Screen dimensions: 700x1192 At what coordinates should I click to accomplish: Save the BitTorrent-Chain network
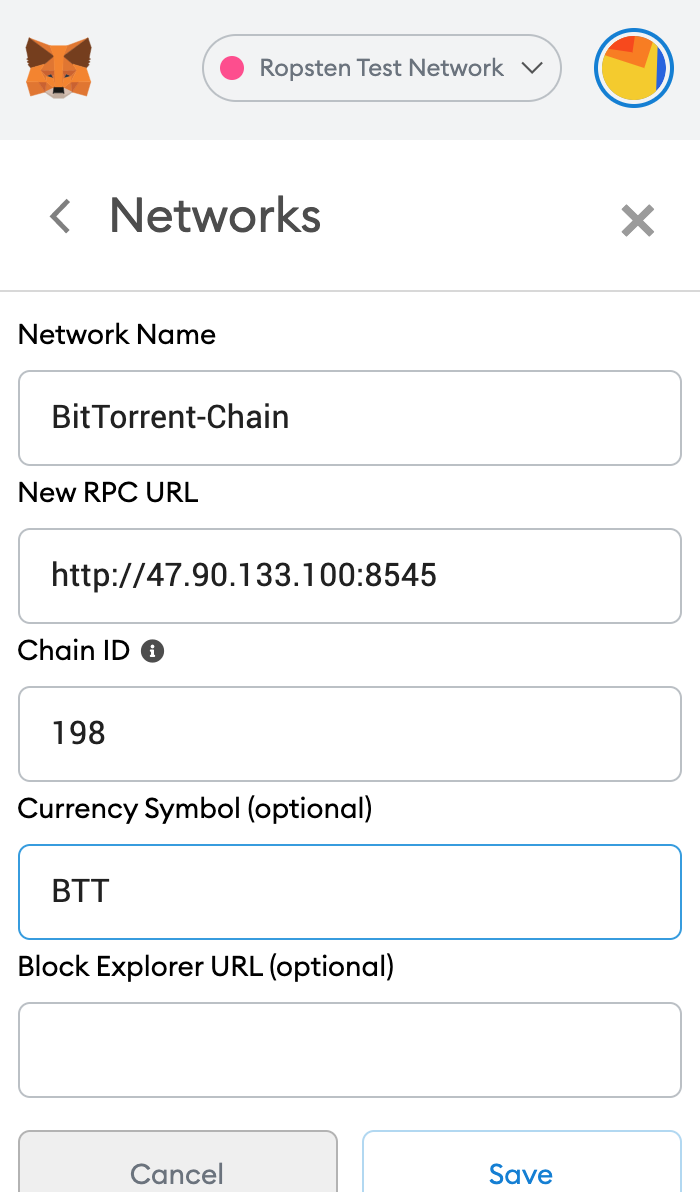[521, 1162]
